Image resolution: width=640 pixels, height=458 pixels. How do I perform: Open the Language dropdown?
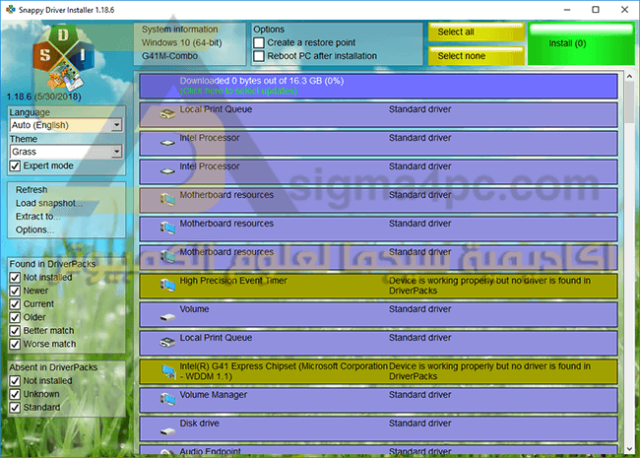point(66,125)
